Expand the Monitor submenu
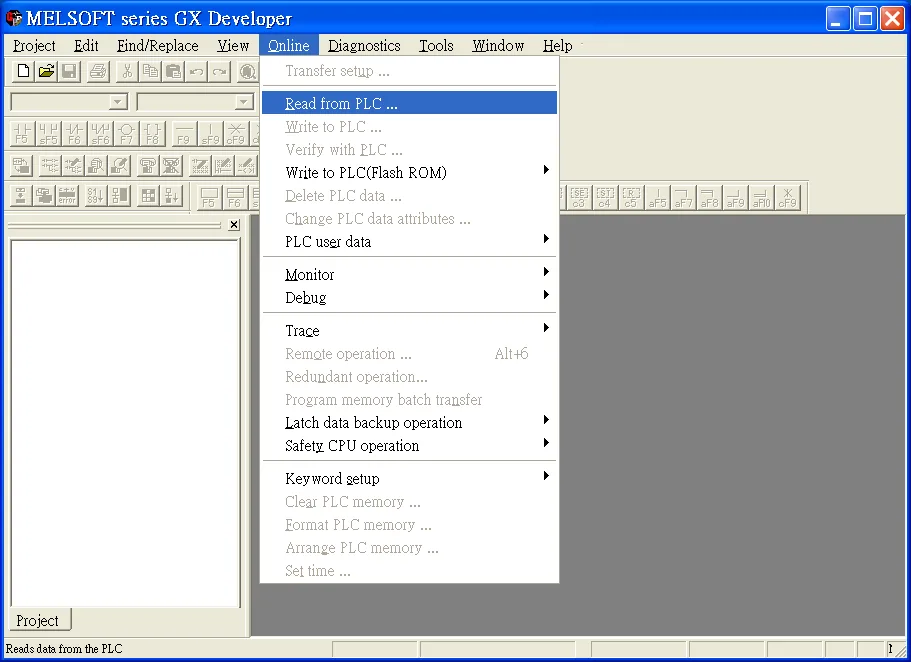This screenshot has height=662, width=911. [x=409, y=274]
